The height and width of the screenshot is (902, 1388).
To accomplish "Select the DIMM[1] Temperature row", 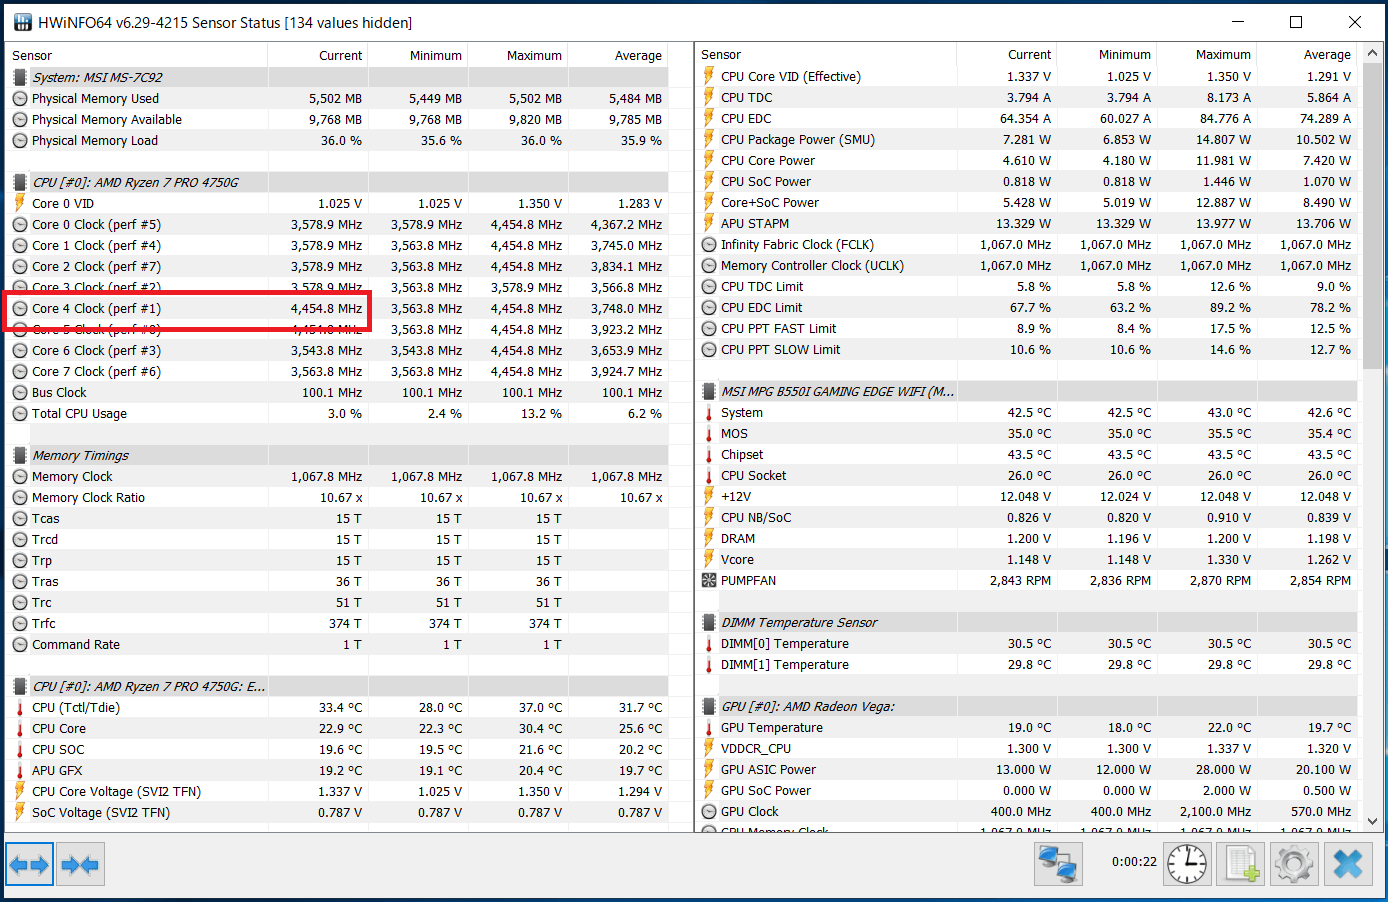I will pos(1026,664).
